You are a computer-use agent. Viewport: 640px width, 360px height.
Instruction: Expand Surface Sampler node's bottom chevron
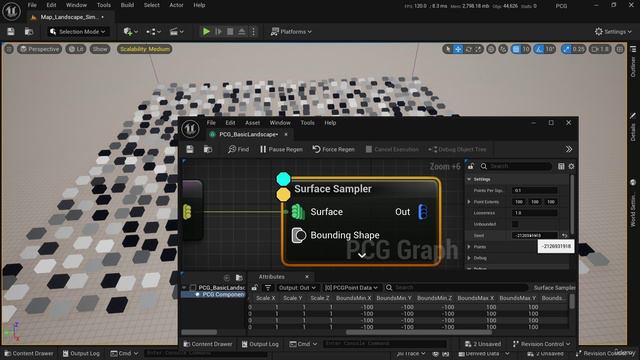(x=362, y=256)
